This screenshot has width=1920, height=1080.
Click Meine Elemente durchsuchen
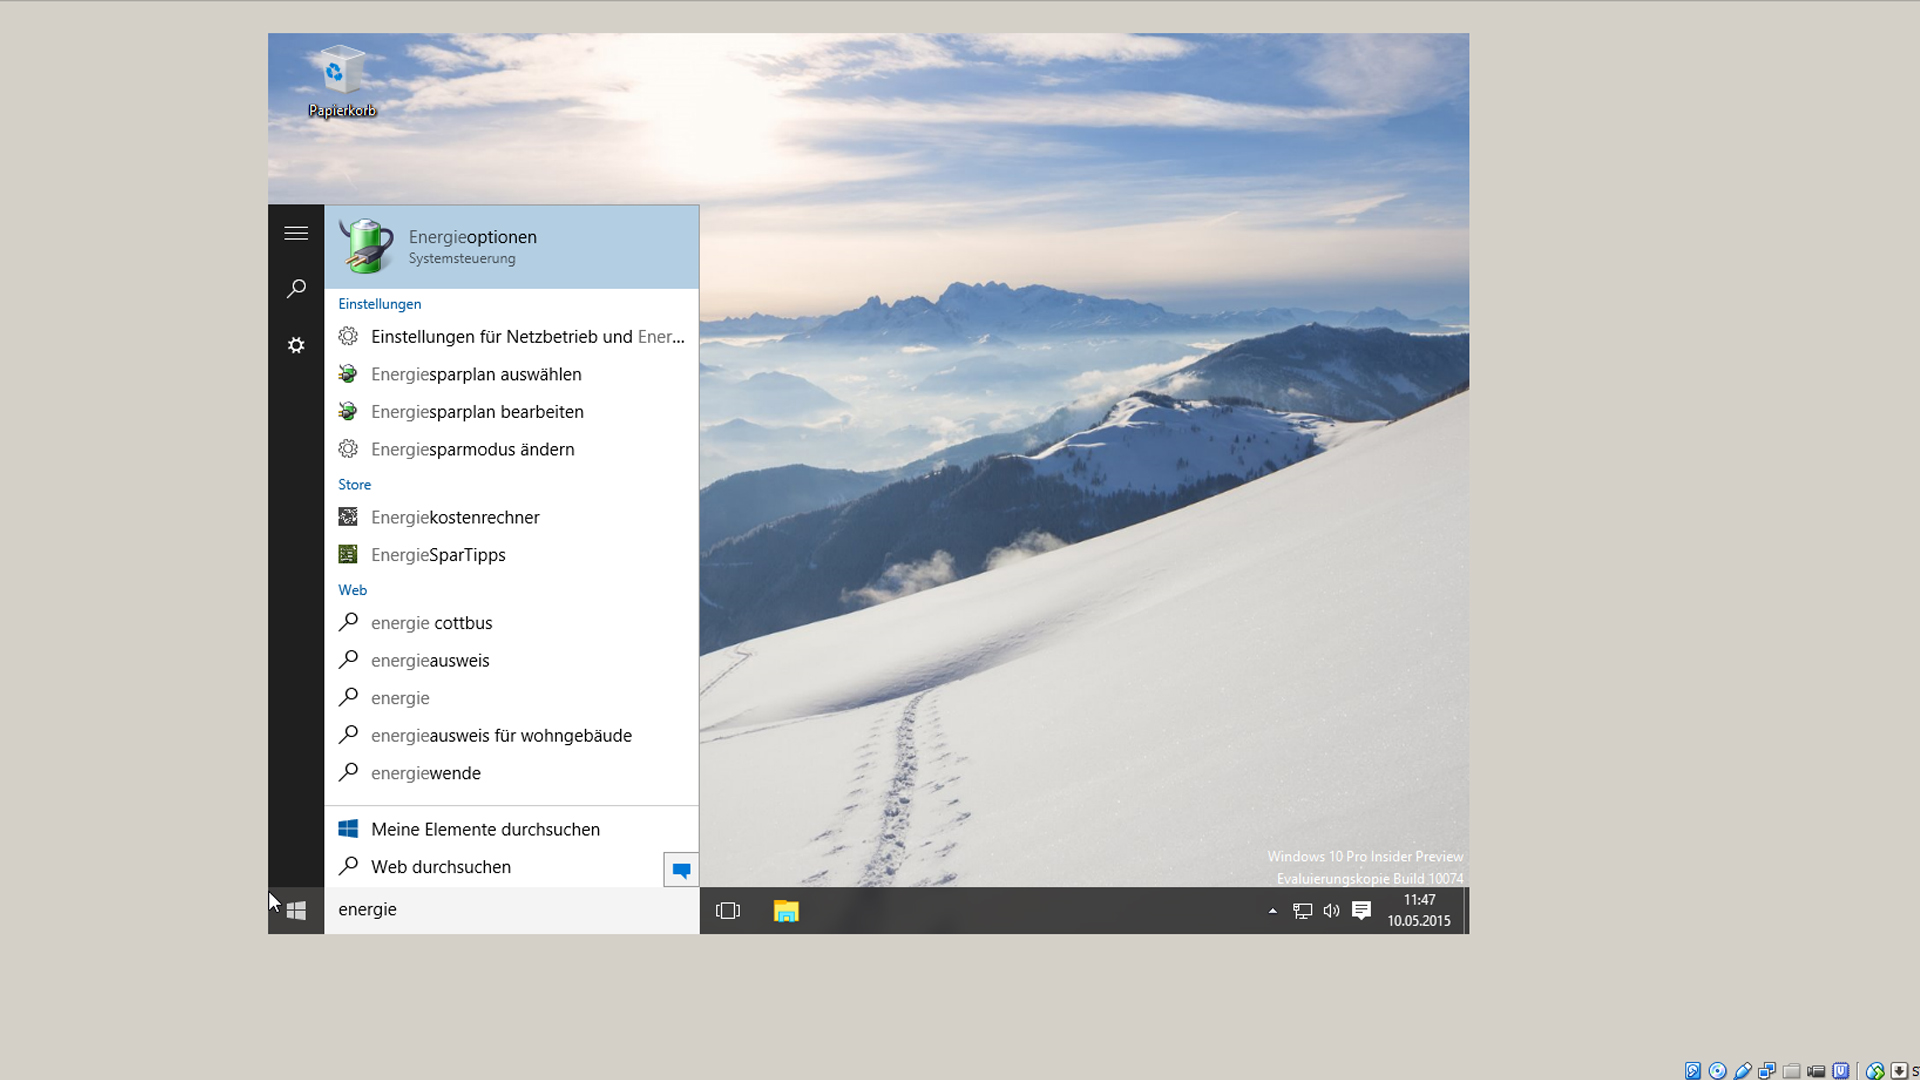pyautogui.click(x=511, y=829)
